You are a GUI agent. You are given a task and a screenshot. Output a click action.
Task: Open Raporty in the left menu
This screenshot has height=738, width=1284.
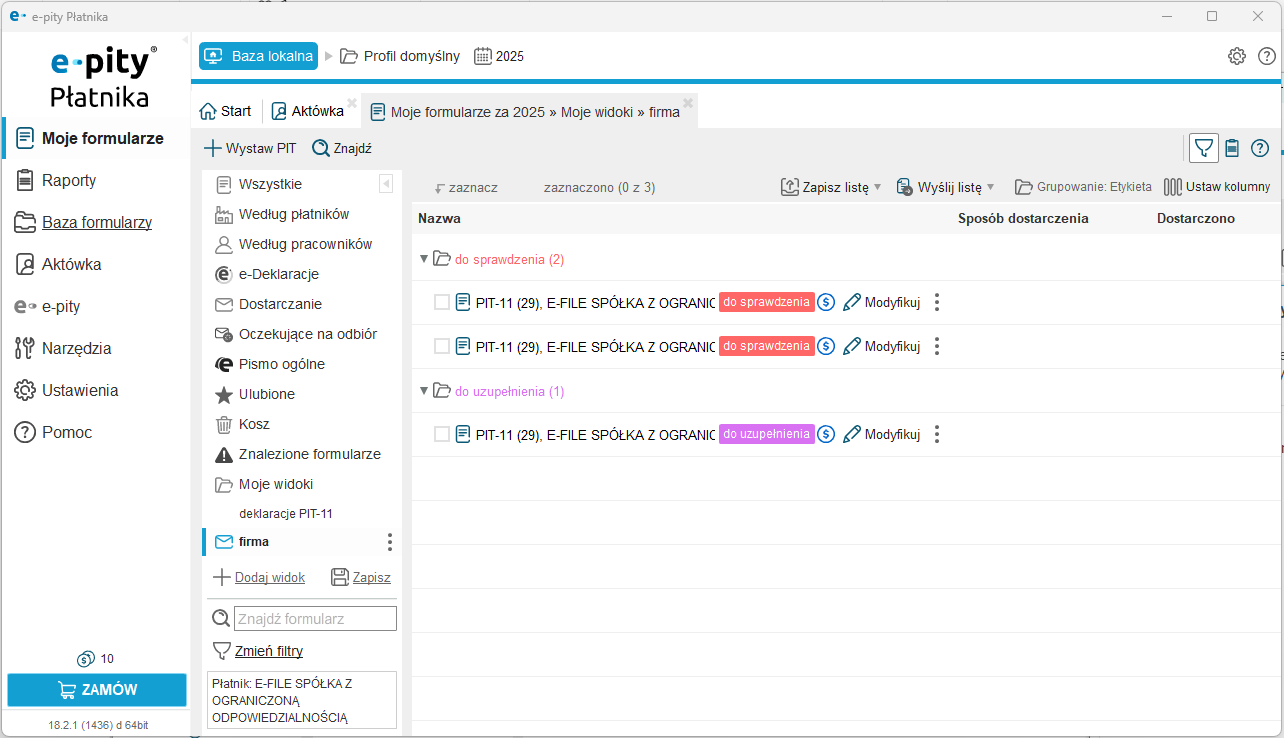click(x=69, y=180)
